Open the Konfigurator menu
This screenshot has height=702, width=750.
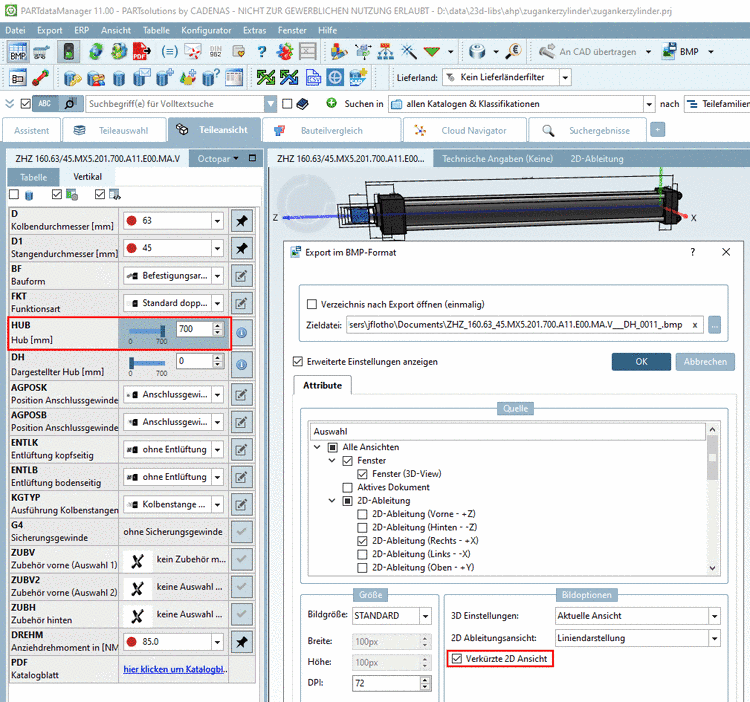click(205, 30)
